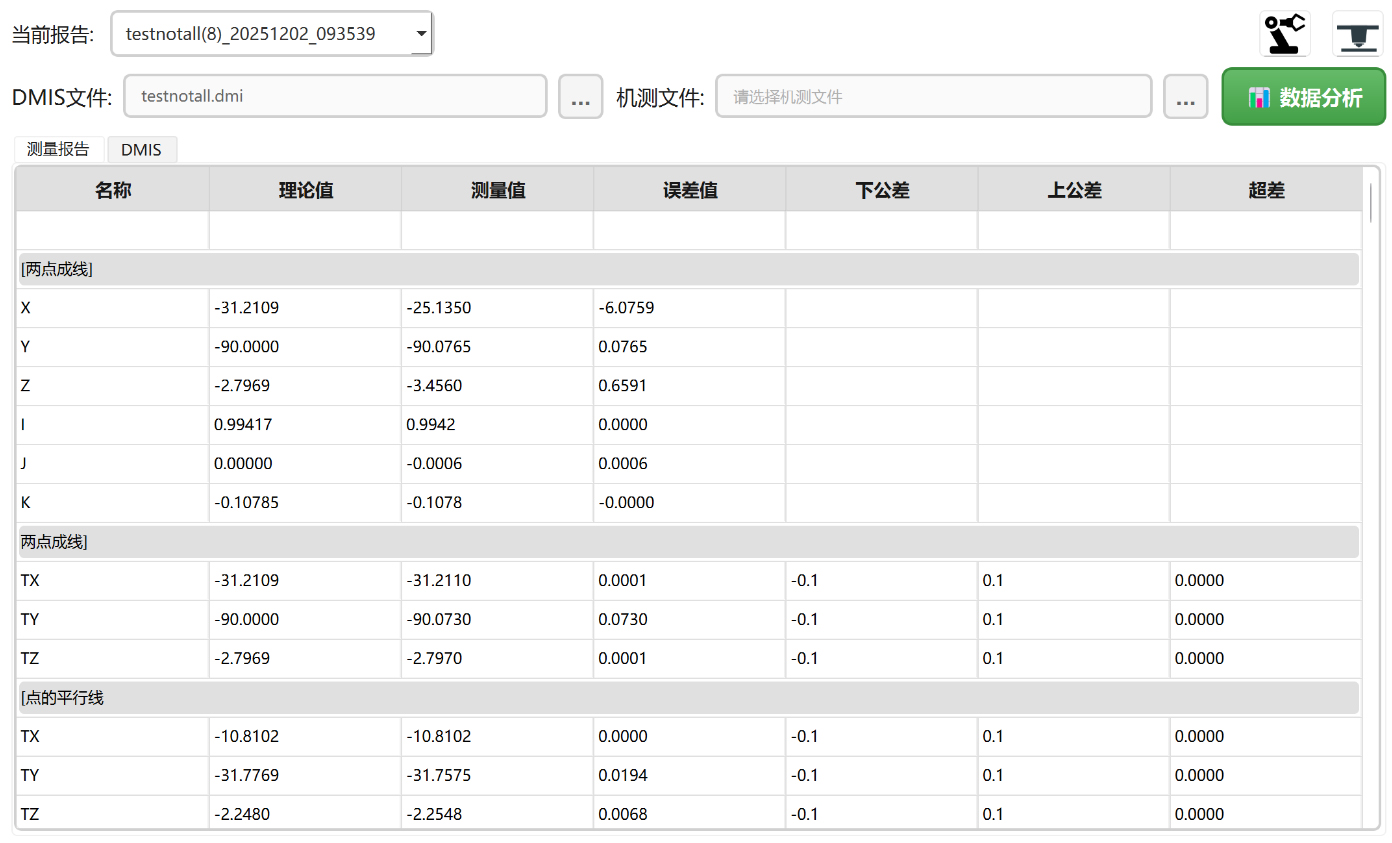This screenshot has width=1392, height=843.
Task: Click the 名称 column header
Action: (112, 190)
